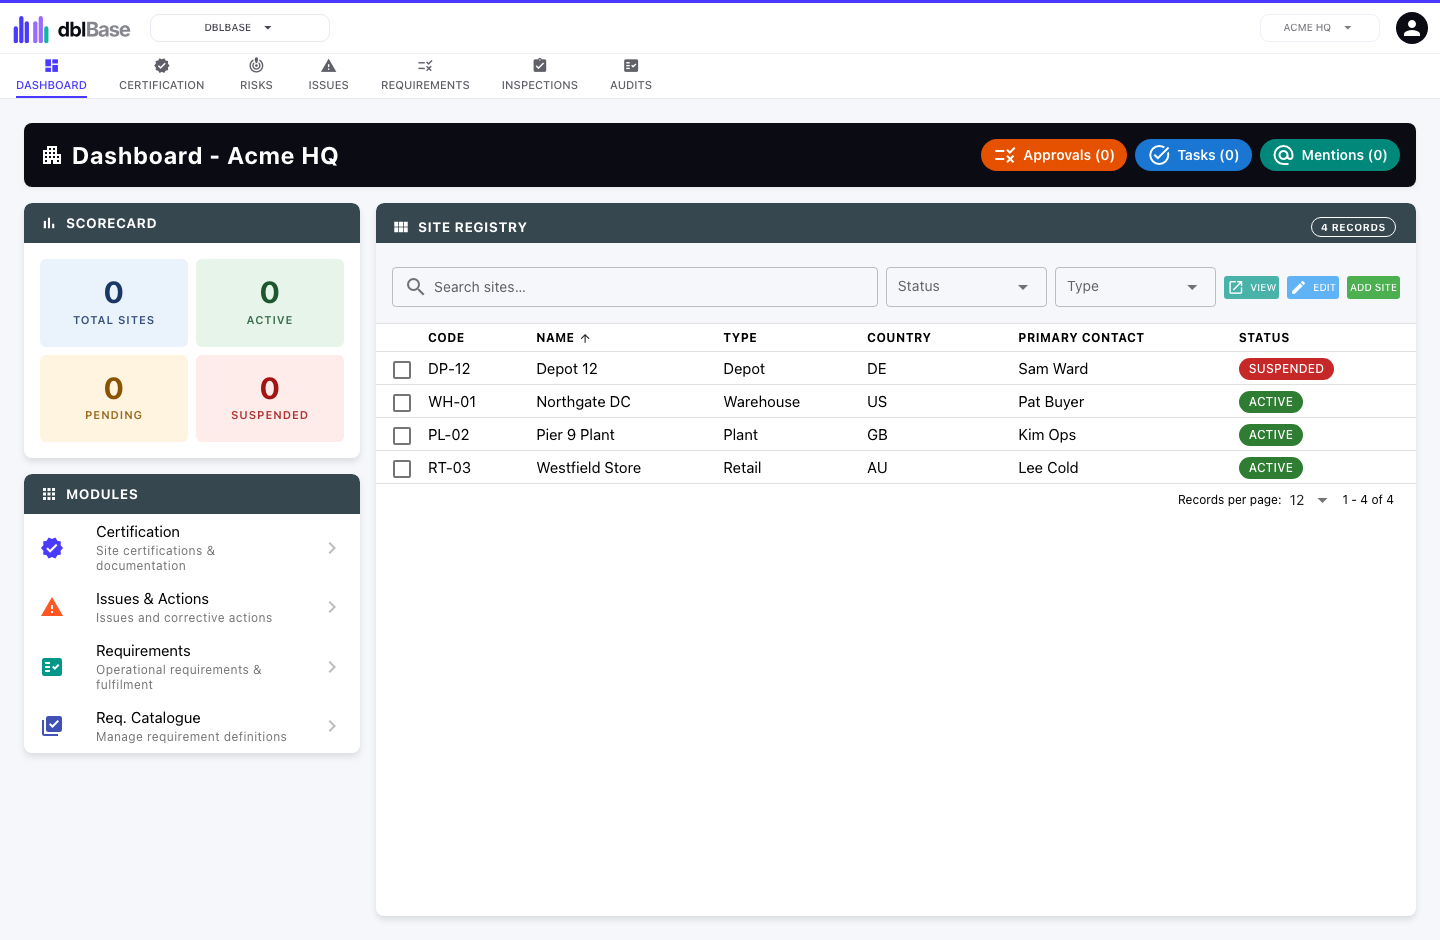
Task: Click the Certification badge icon in the nav
Action: (x=162, y=66)
